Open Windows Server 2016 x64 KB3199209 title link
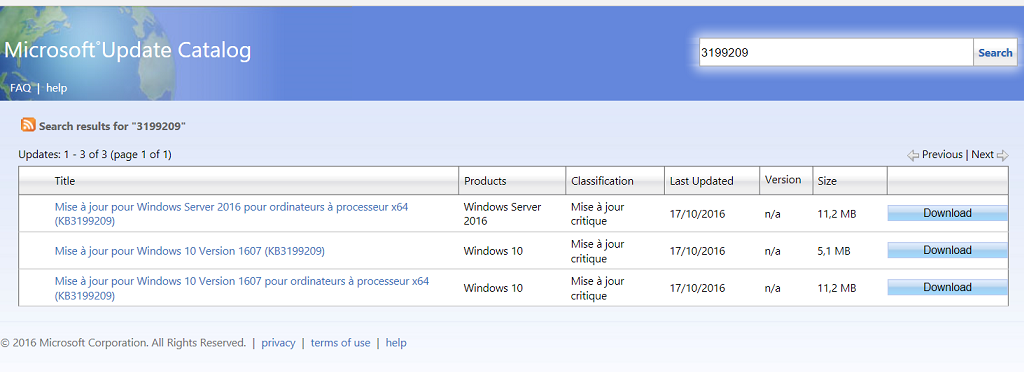 coord(231,214)
